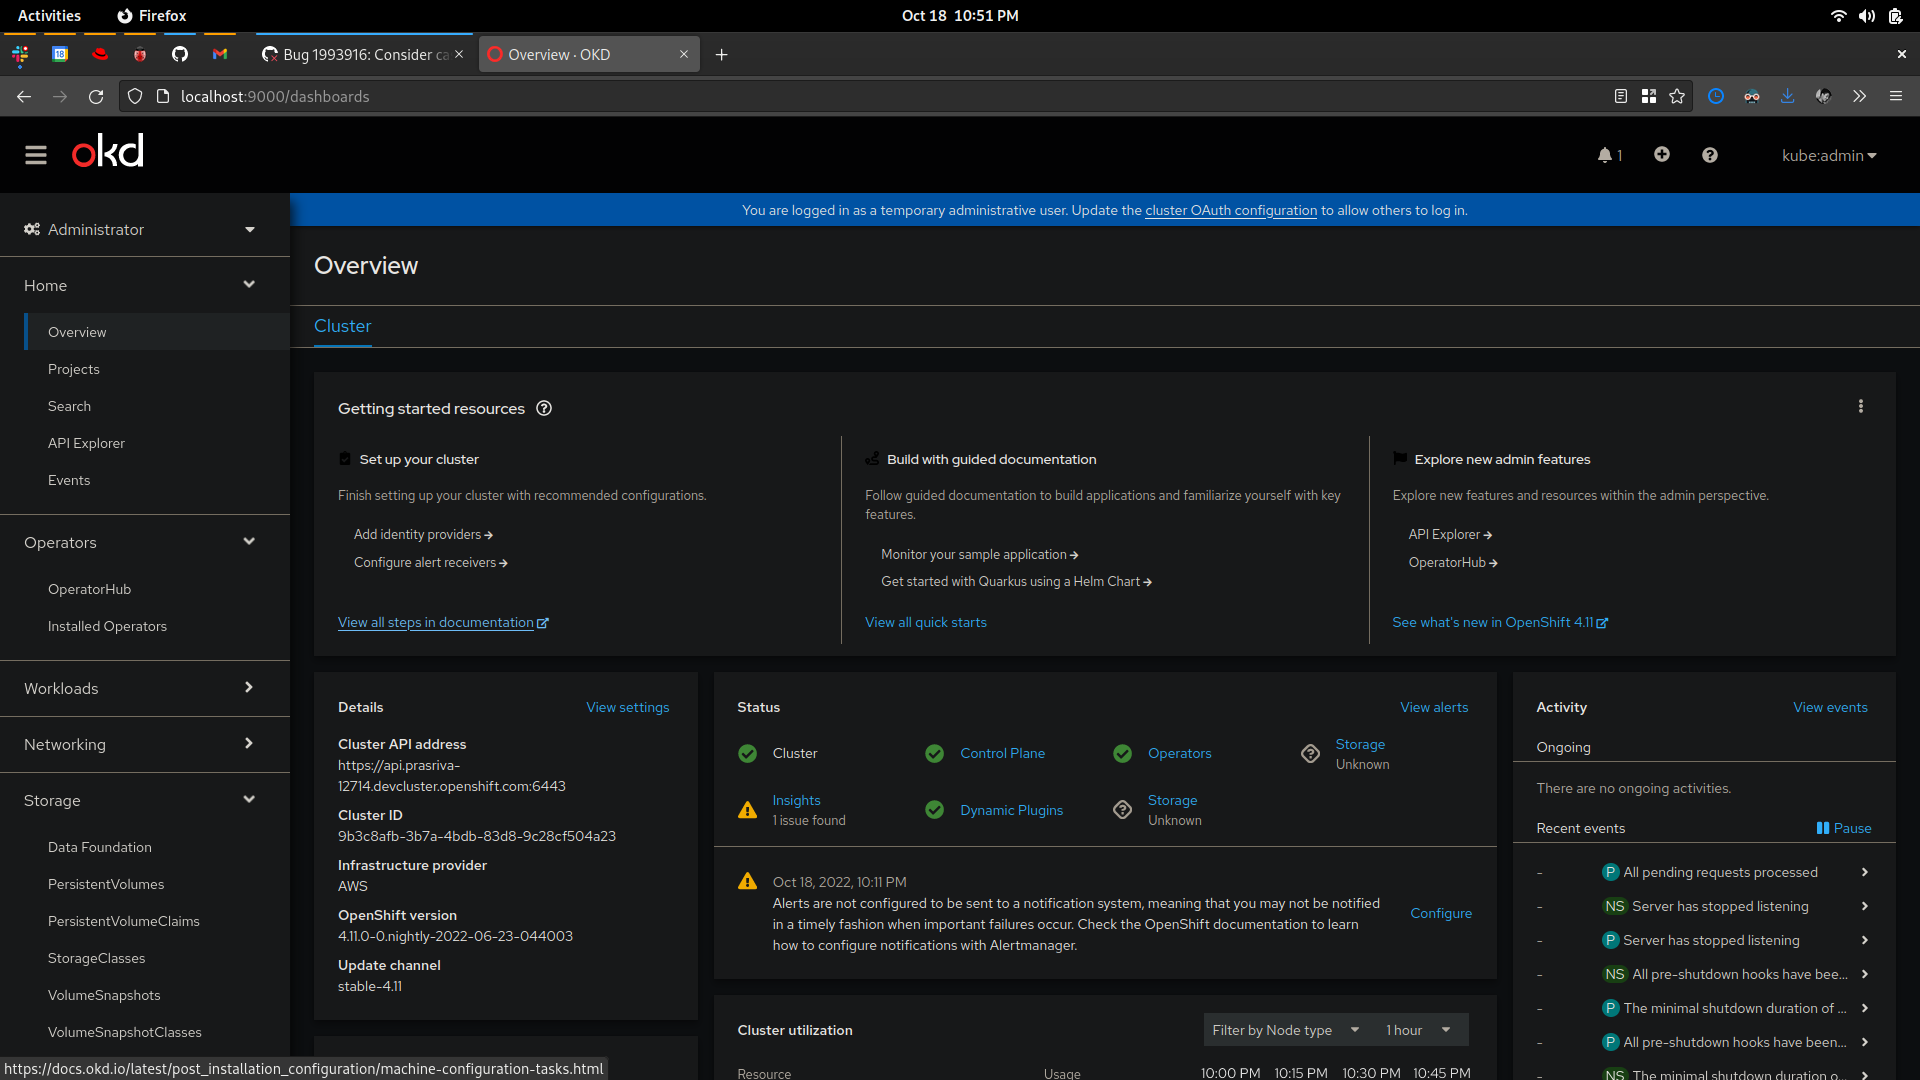Open the Filter by Node type dropdown
This screenshot has width=1920, height=1080.
[x=1285, y=1029]
